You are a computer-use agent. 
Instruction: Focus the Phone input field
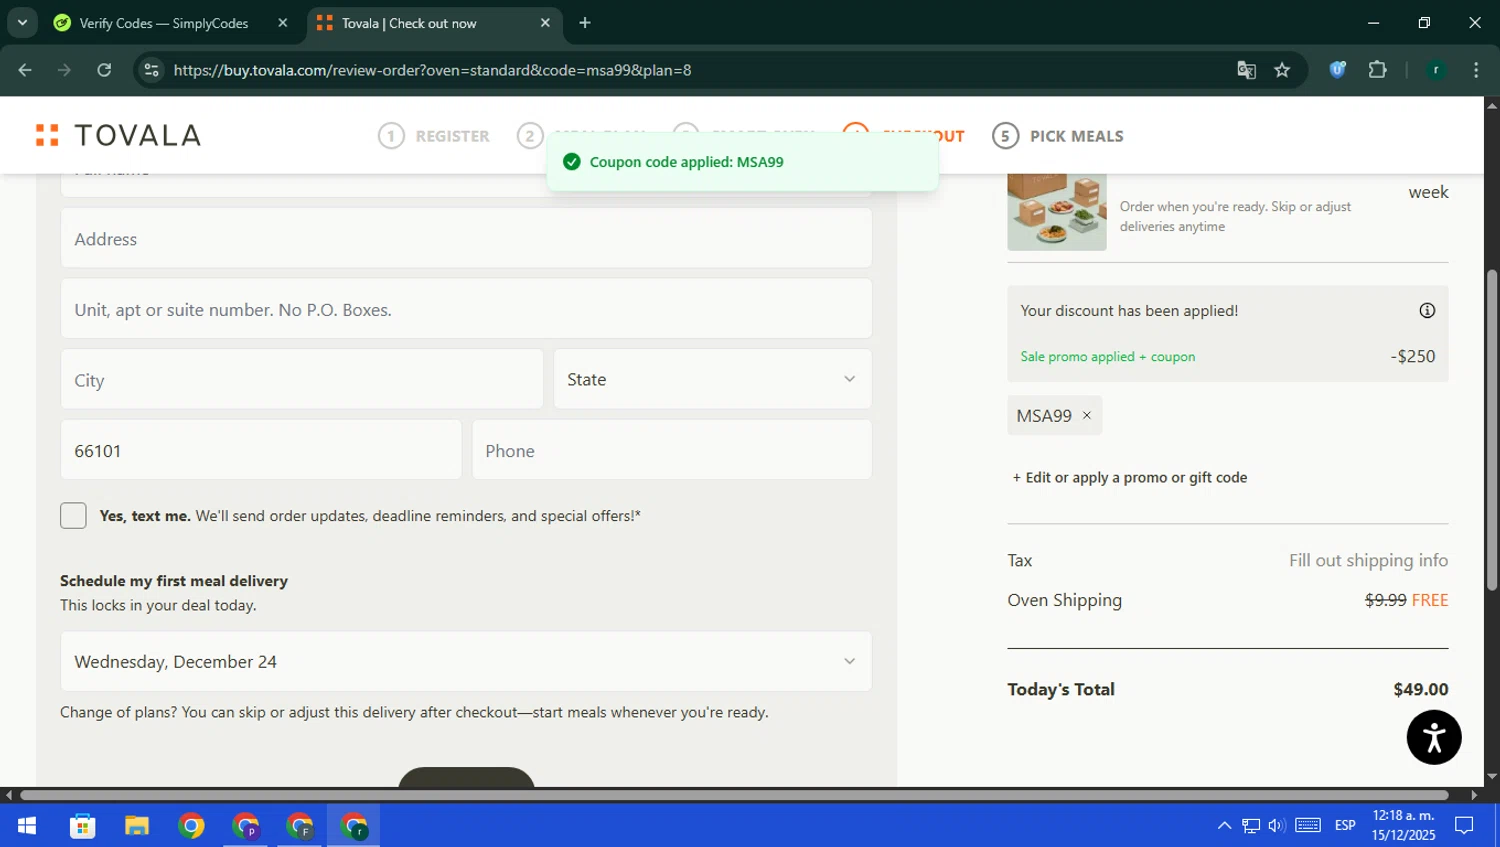672,451
